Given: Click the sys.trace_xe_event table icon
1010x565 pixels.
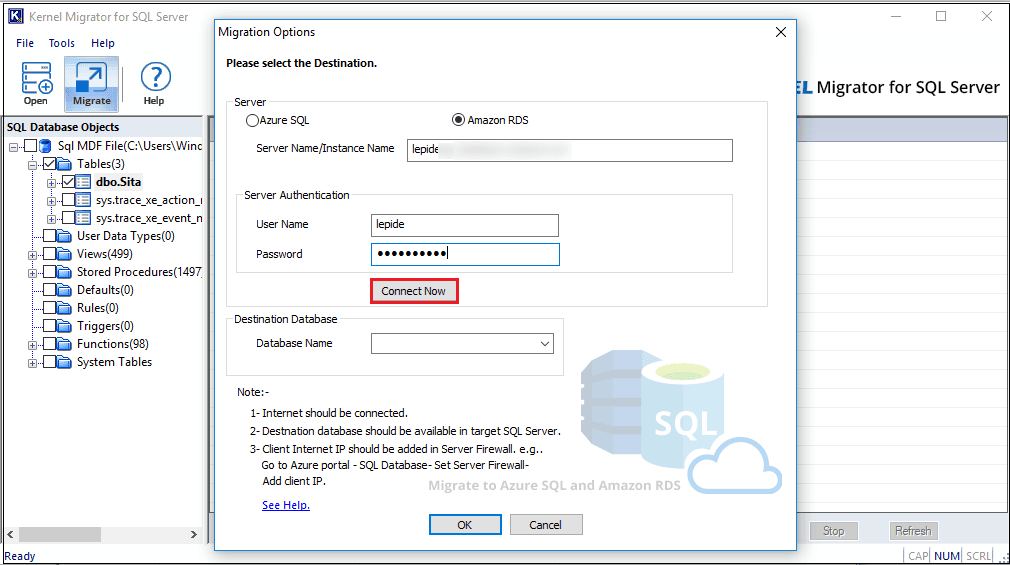Looking at the screenshot, I should (83, 218).
